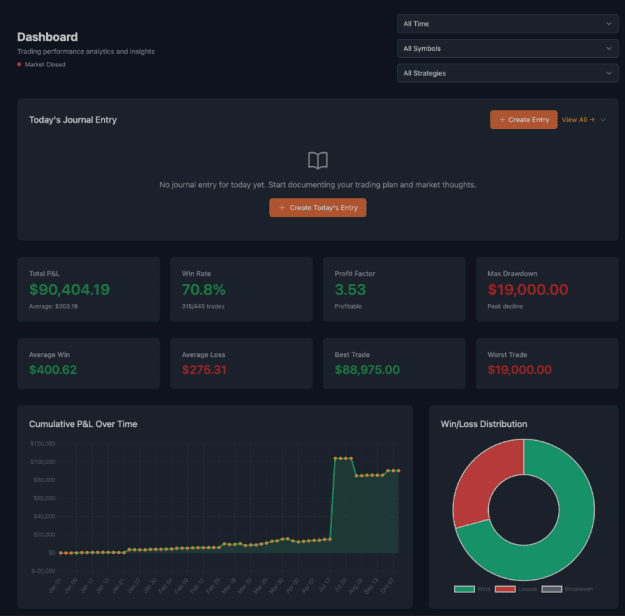Click the Create Entry button

pyautogui.click(x=523, y=120)
